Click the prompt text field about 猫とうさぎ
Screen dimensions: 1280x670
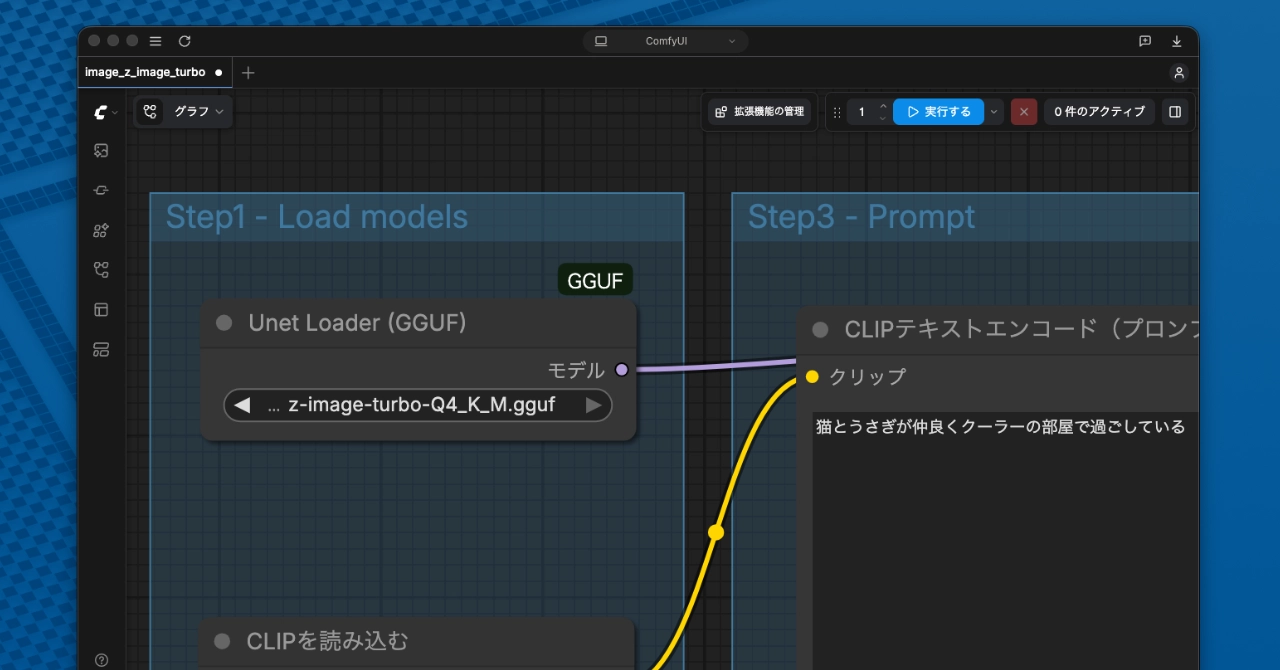pyautogui.click(x=1005, y=540)
